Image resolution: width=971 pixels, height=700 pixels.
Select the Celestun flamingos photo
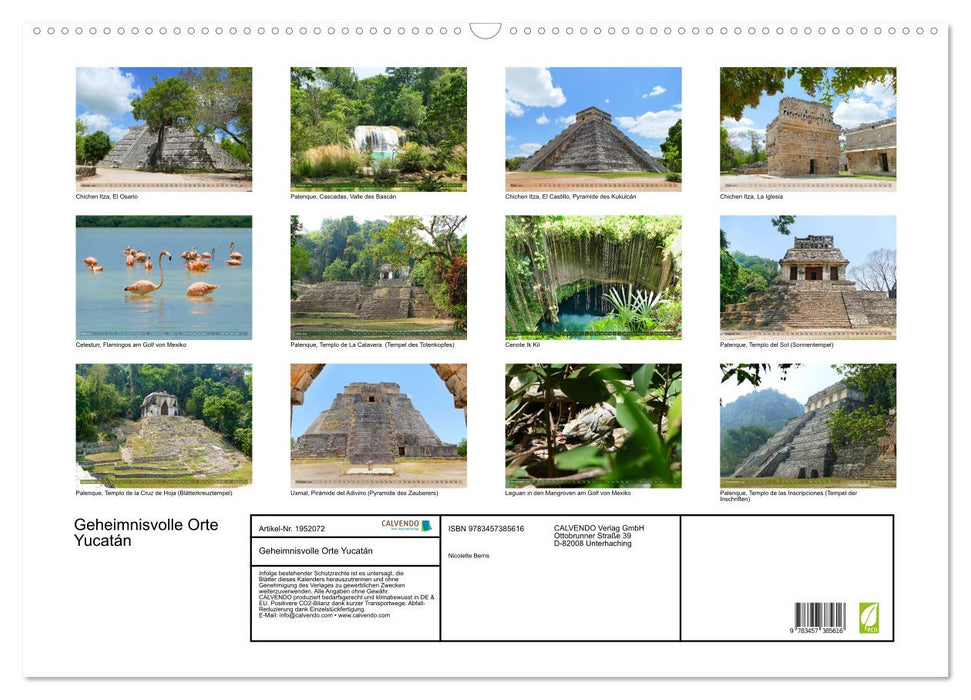point(164,277)
